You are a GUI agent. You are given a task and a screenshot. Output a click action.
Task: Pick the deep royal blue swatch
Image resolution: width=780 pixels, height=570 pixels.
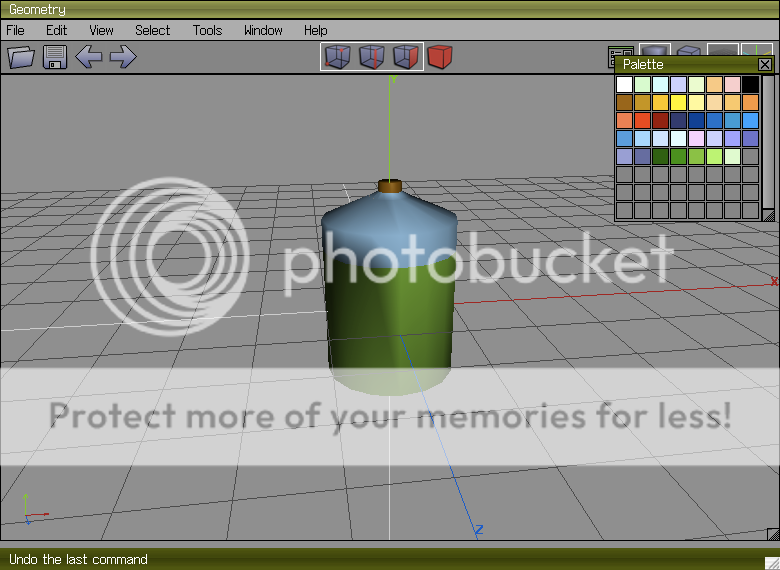point(696,120)
